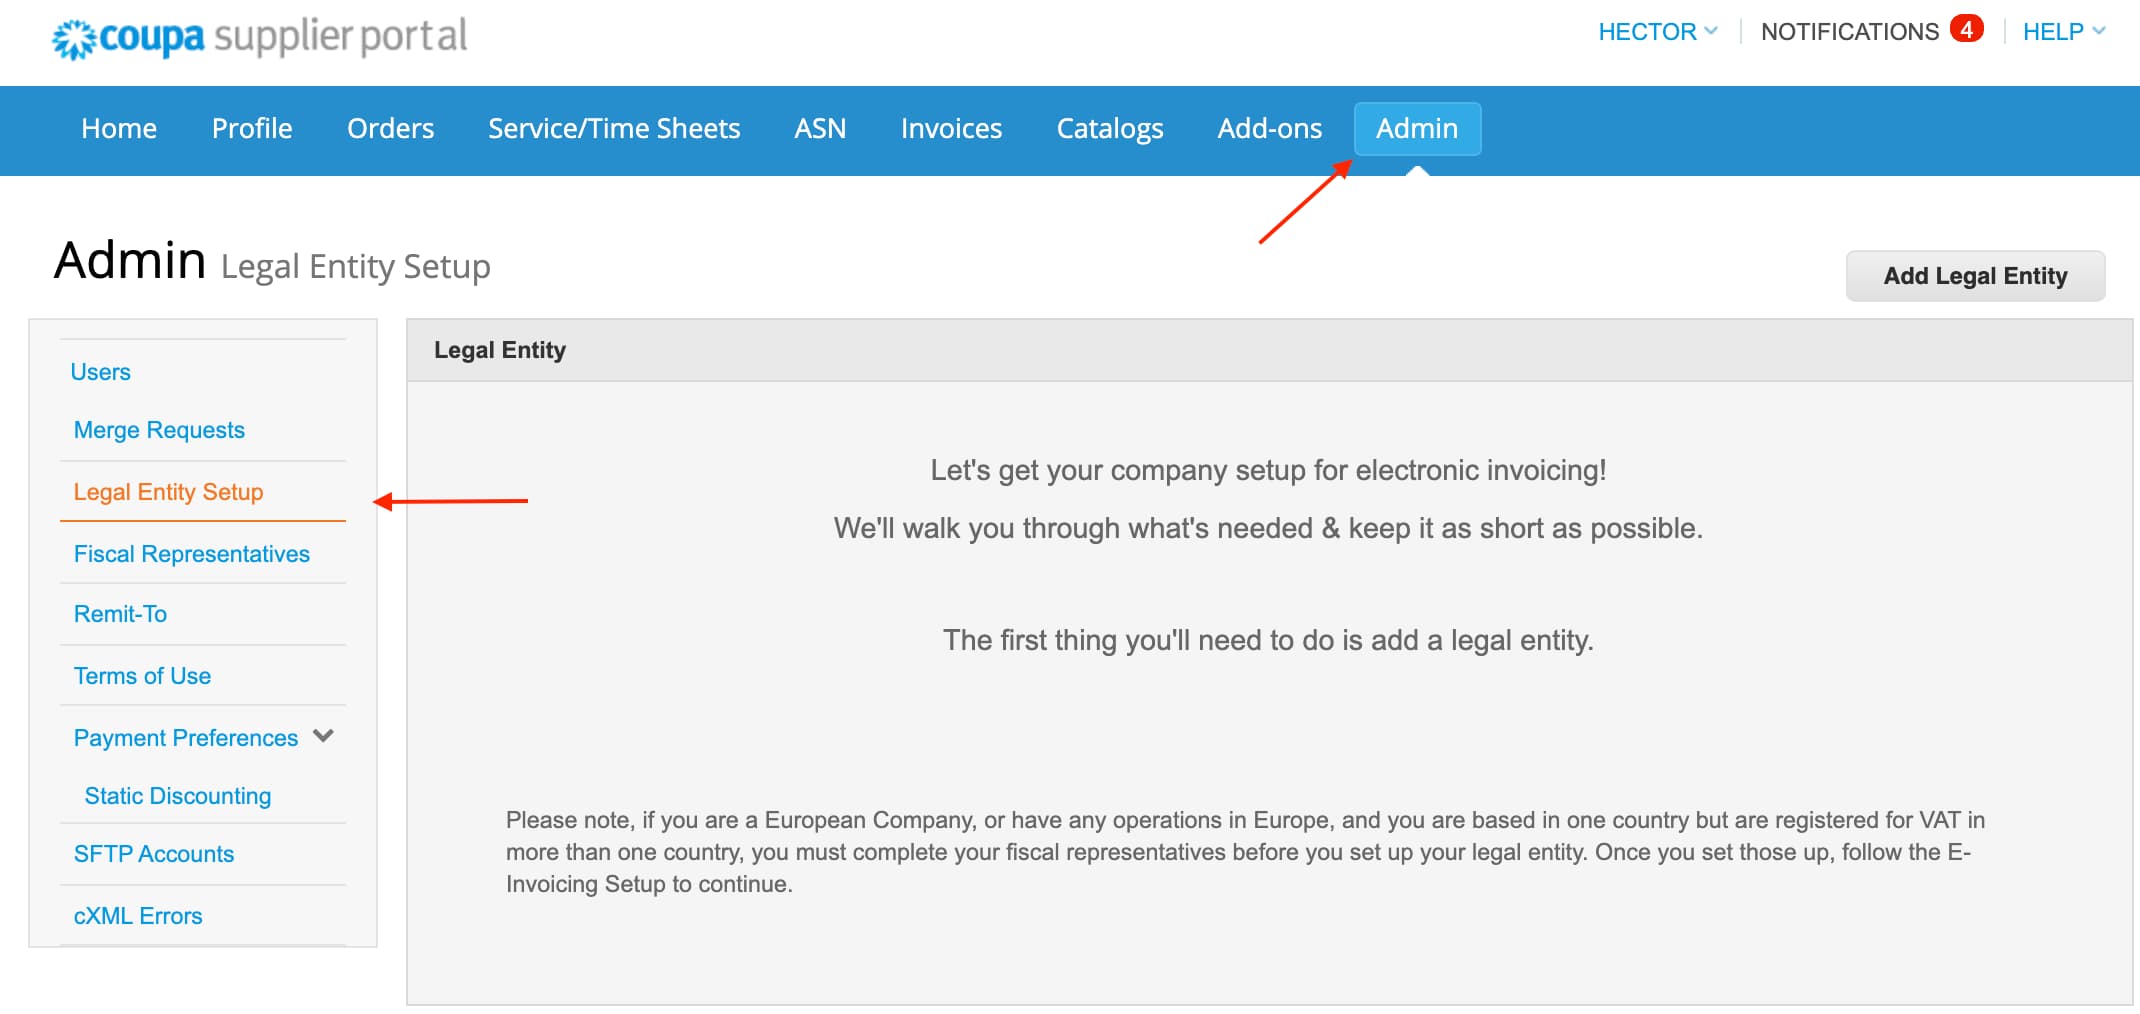The height and width of the screenshot is (1014, 2140).
Task: Open the HELP dropdown menu
Action: tap(2063, 32)
